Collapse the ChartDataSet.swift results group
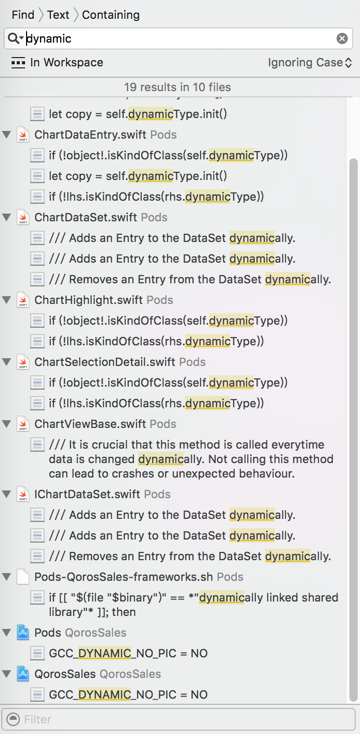The width and height of the screenshot is (360, 734). pyautogui.click(x=7, y=217)
